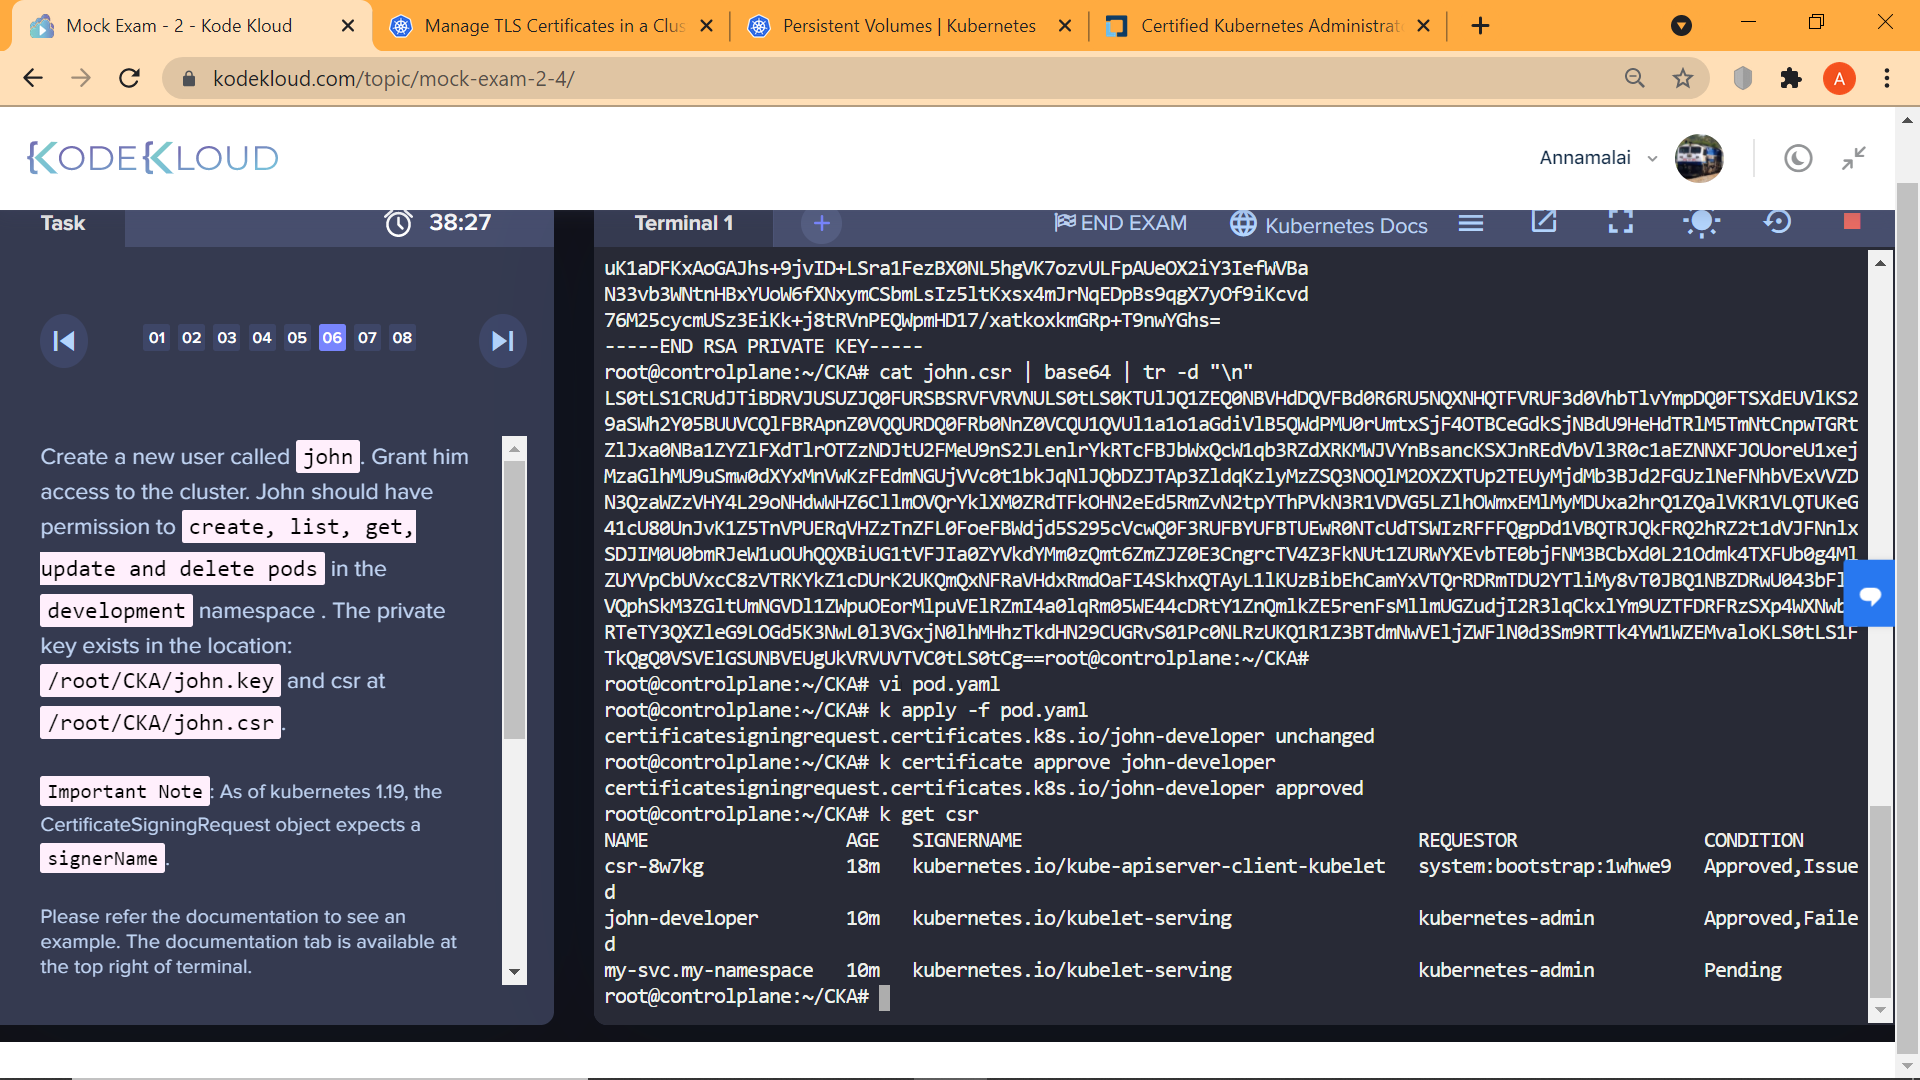Viewport: 1920px width, 1080px height.
Task: Toggle dark mode moon icon in header
Action: 1798,158
